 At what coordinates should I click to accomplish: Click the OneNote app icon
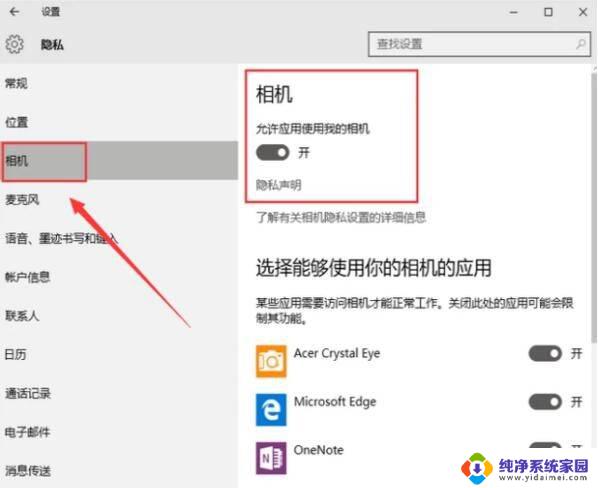[x=271, y=458]
